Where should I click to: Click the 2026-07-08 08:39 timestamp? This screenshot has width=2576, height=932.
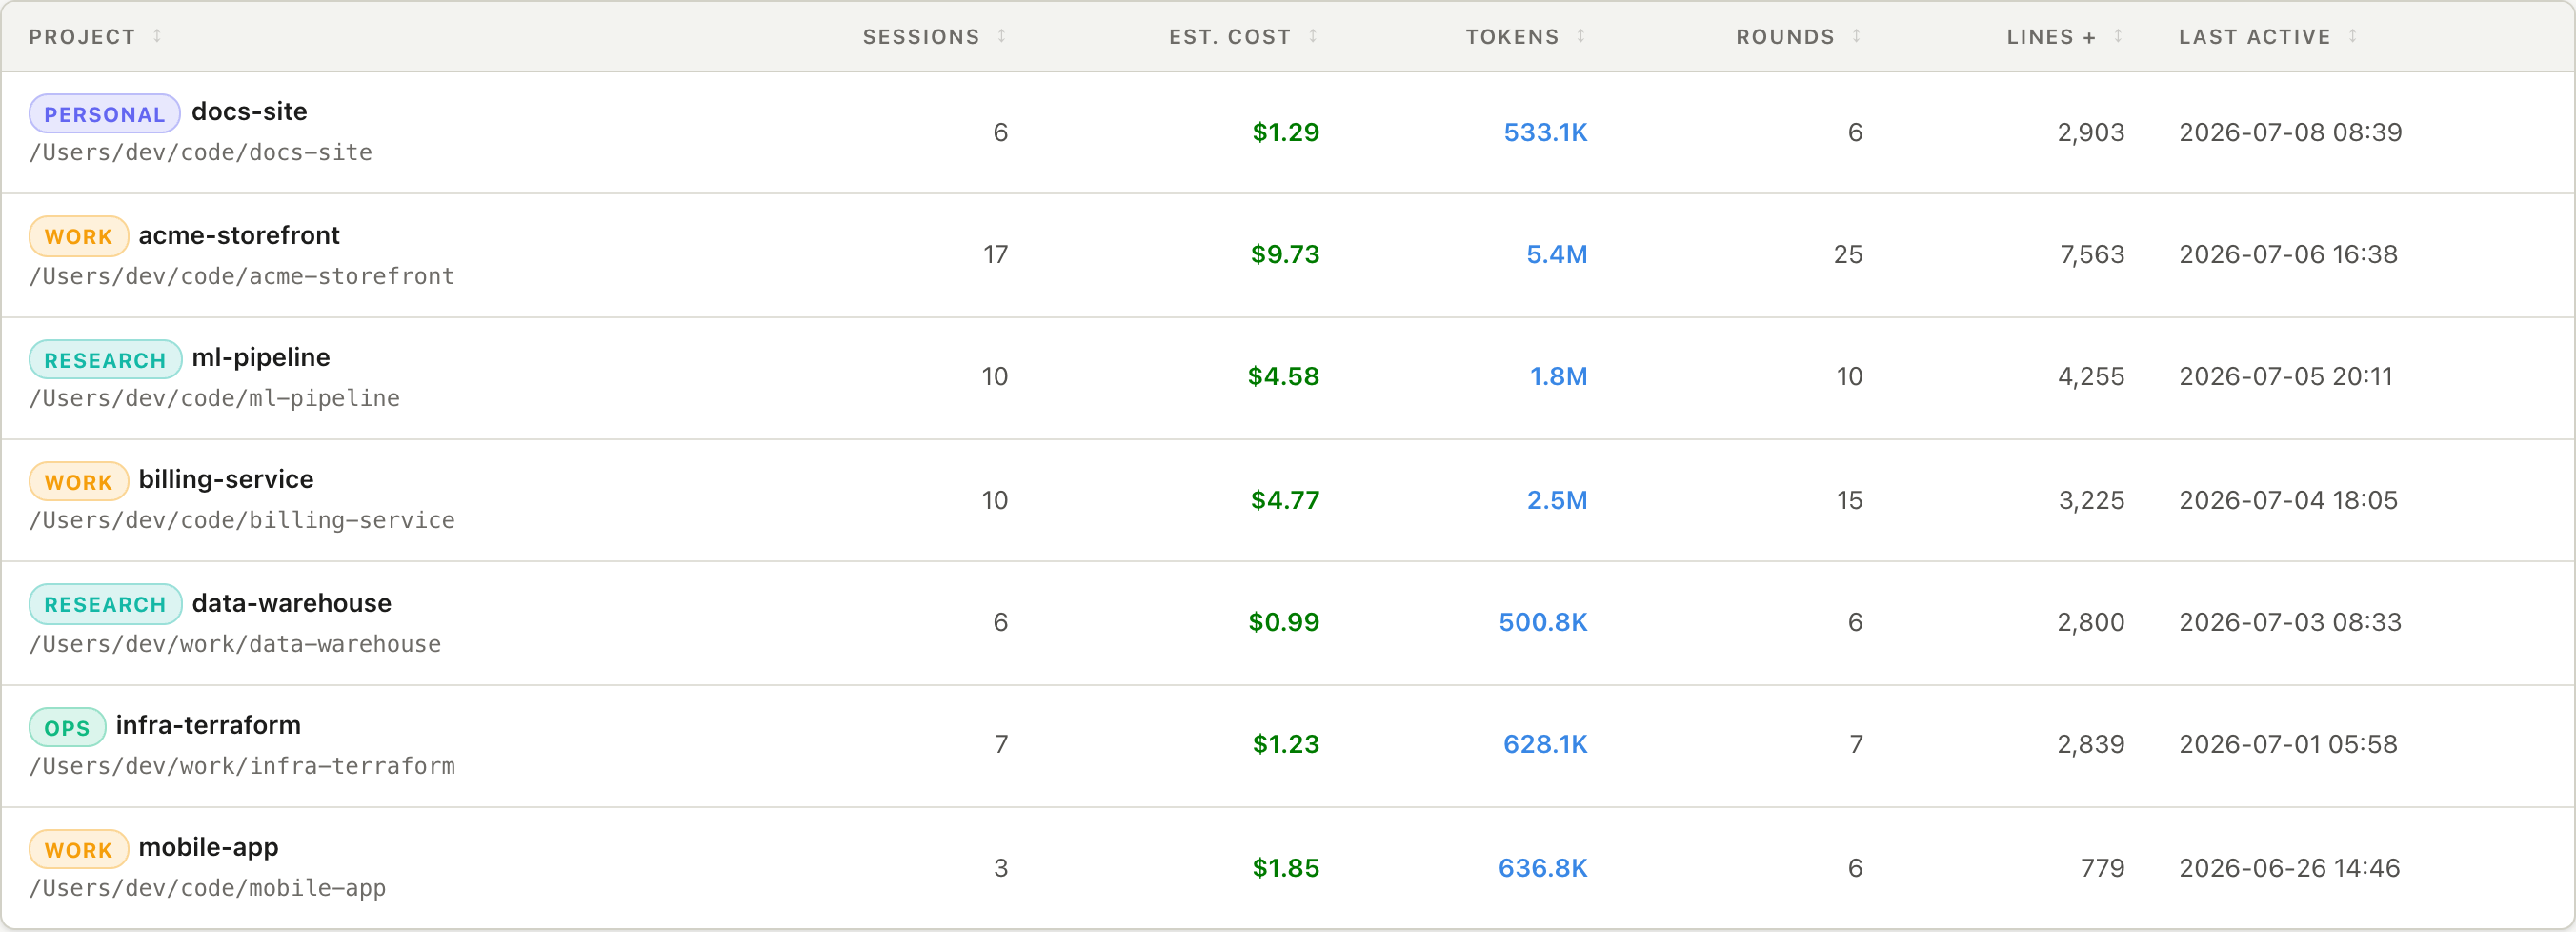2290,132
